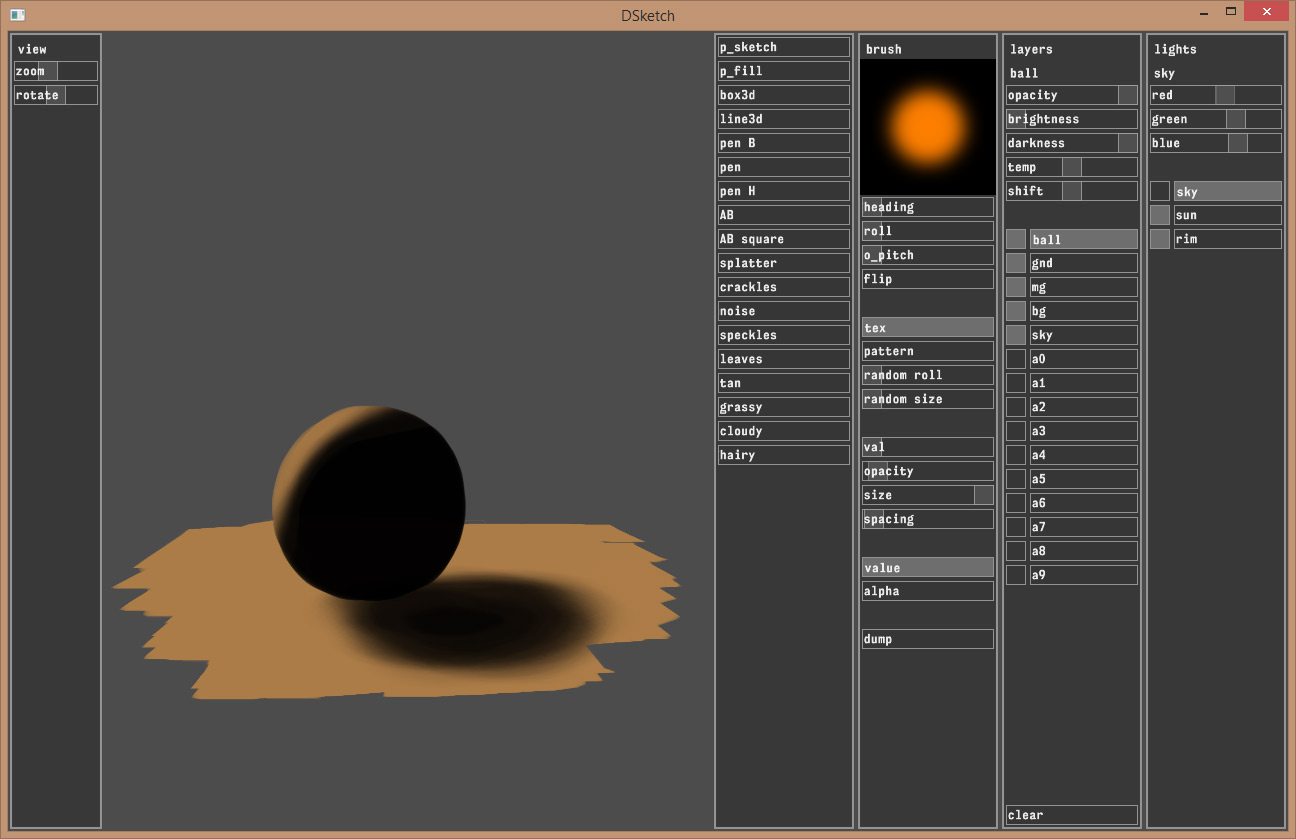Click the orange brush preview thumbnail
The height and width of the screenshot is (839, 1296).
tap(927, 126)
